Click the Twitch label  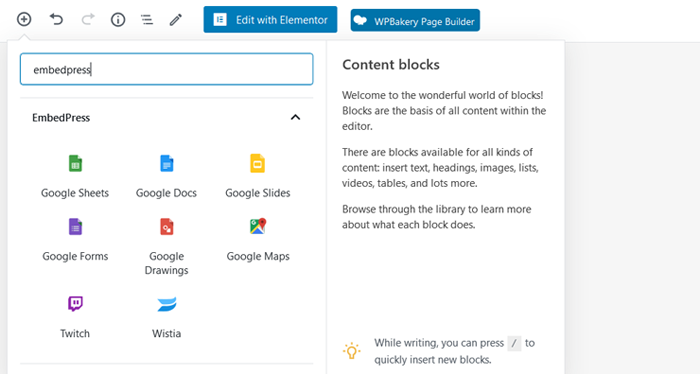(75, 334)
